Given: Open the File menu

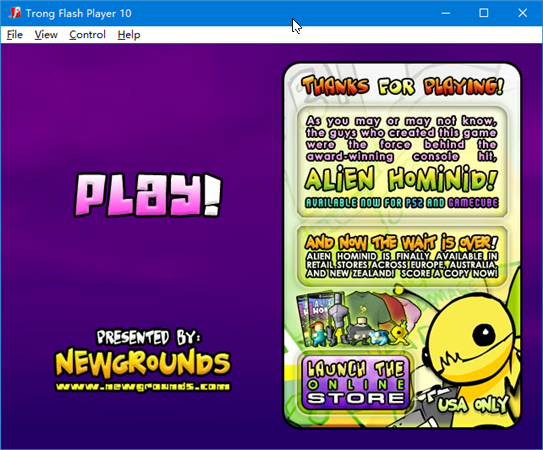Looking at the screenshot, I should tap(15, 35).
